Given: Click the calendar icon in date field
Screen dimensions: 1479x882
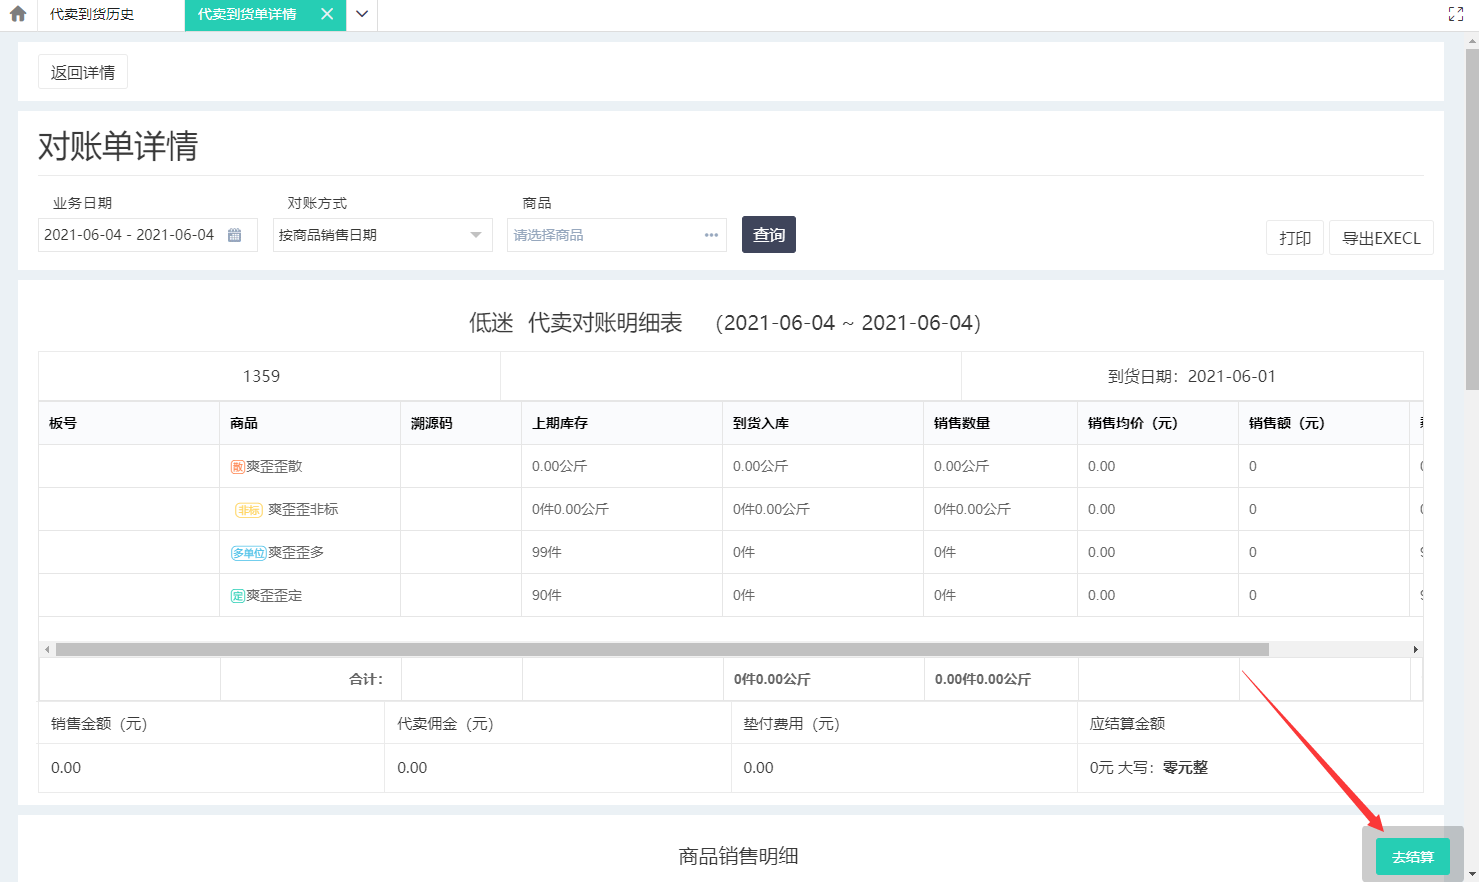Looking at the screenshot, I should click(x=234, y=235).
